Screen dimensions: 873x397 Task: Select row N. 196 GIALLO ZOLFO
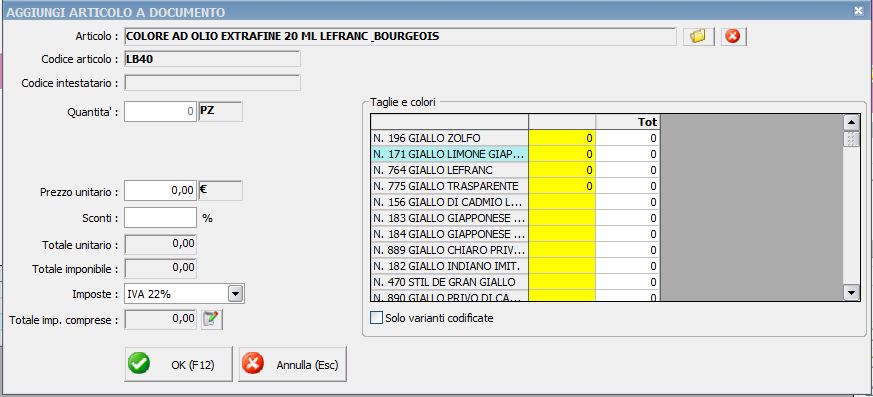coord(449,138)
